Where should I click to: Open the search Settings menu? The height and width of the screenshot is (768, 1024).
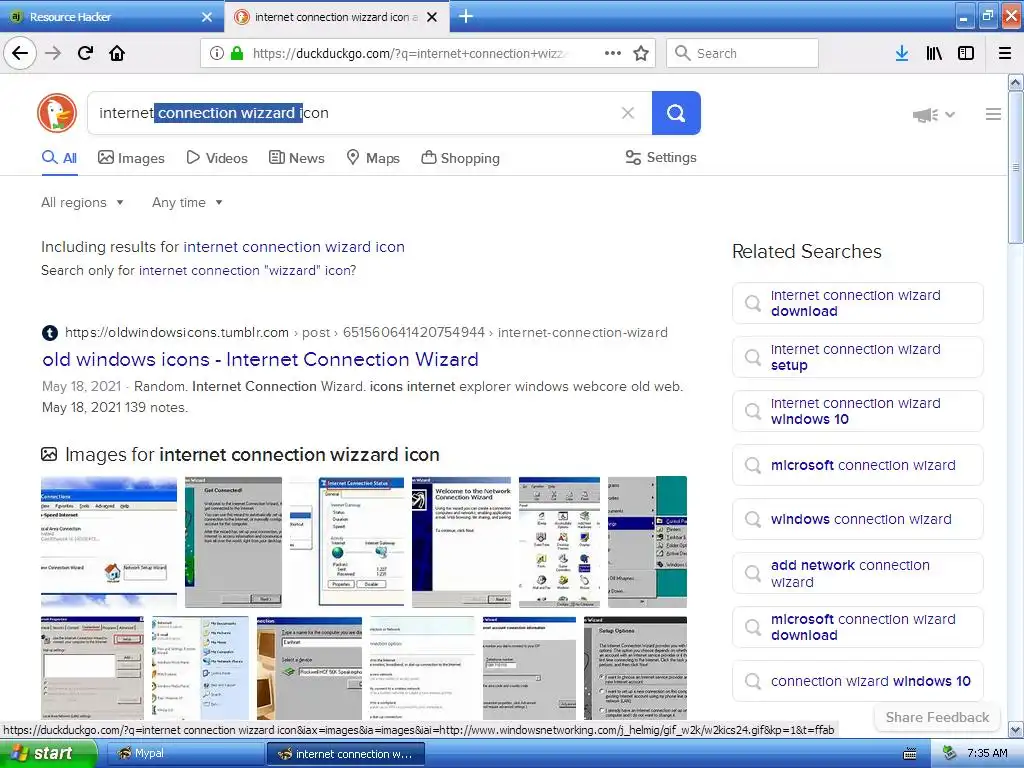[661, 157]
